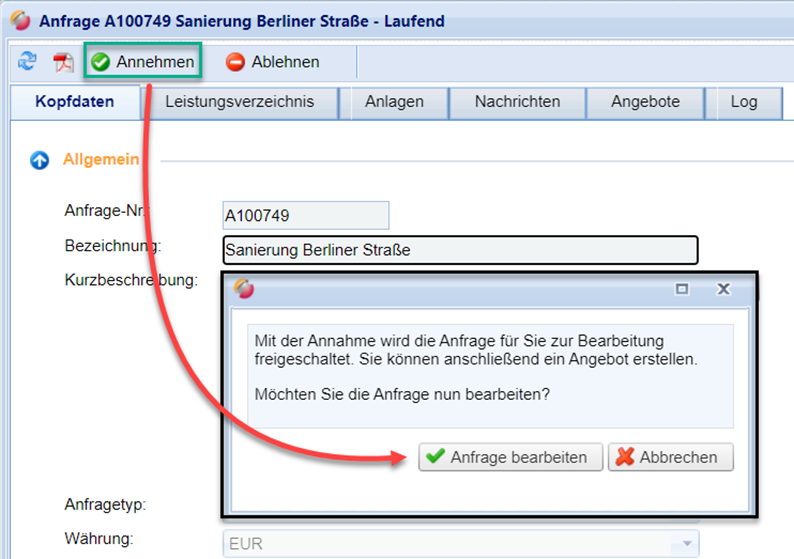Open the Angebote tab

[x=646, y=102]
